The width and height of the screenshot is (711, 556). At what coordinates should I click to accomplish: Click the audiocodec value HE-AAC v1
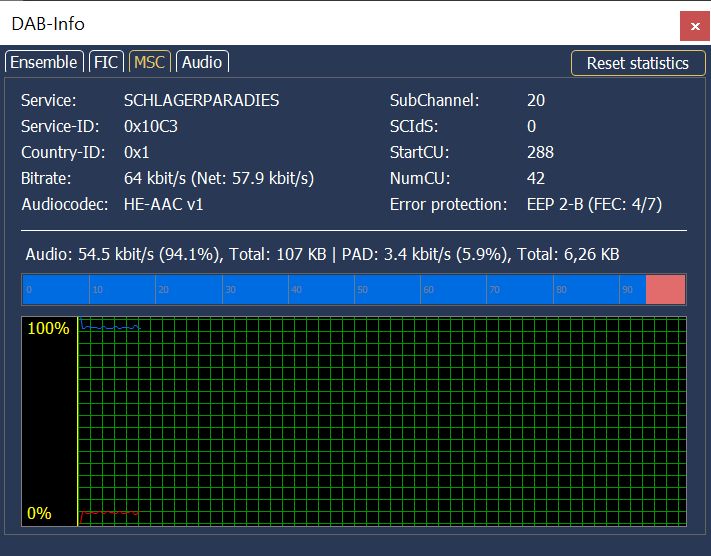point(168,205)
